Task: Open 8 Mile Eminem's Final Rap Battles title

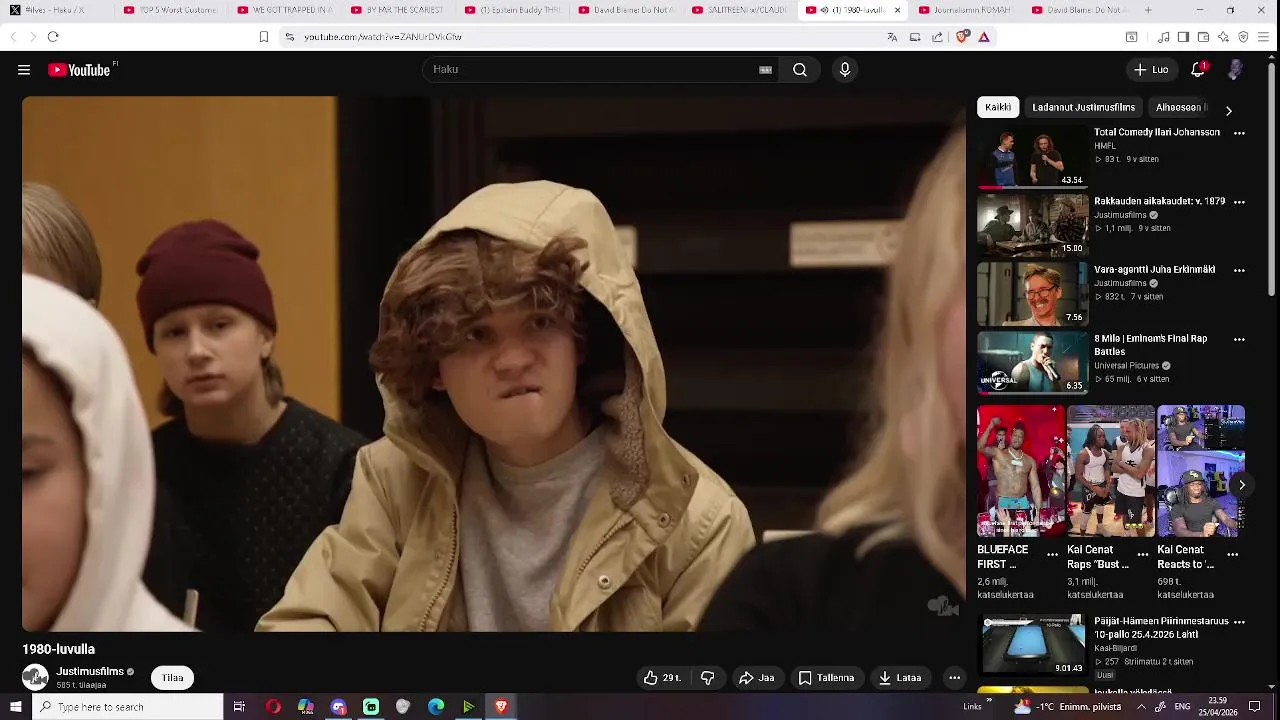Action: [x=1151, y=345]
